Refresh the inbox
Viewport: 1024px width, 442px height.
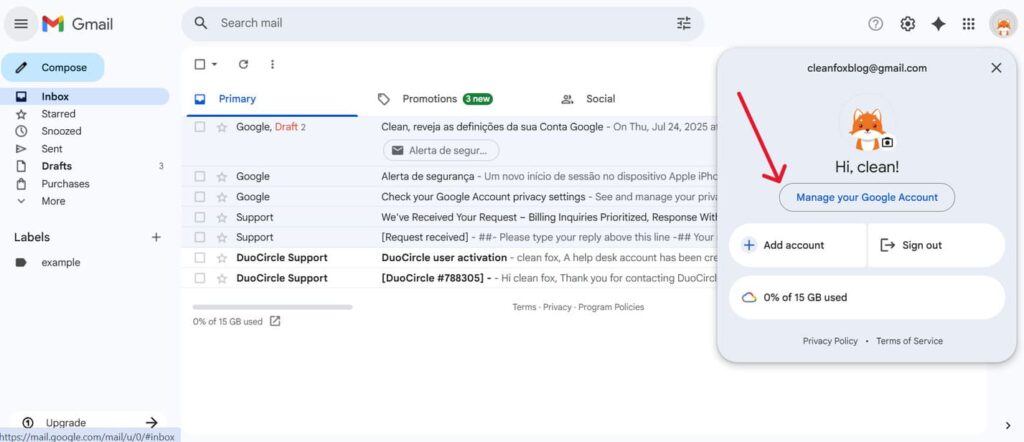[244, 64]
